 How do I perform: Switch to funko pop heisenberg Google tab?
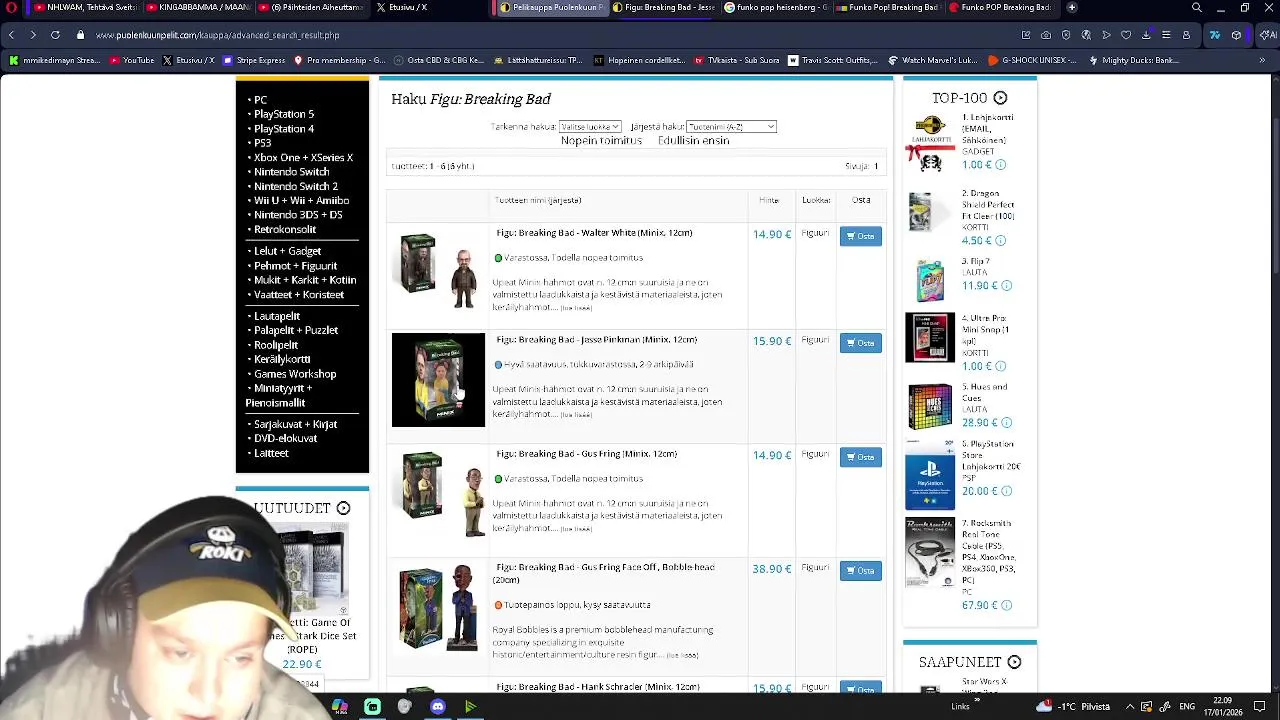point(776,7)
